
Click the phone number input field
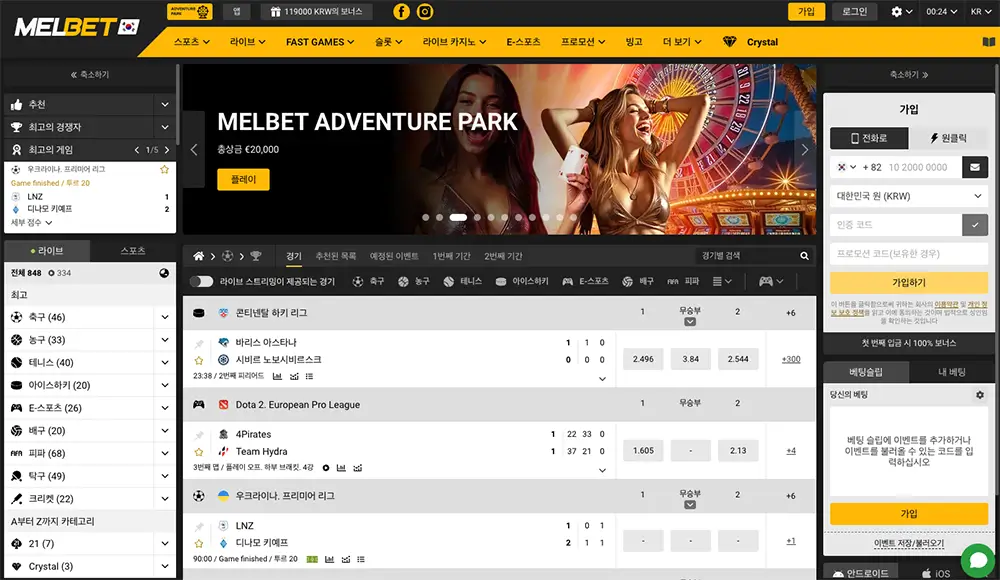pos(922,167)
